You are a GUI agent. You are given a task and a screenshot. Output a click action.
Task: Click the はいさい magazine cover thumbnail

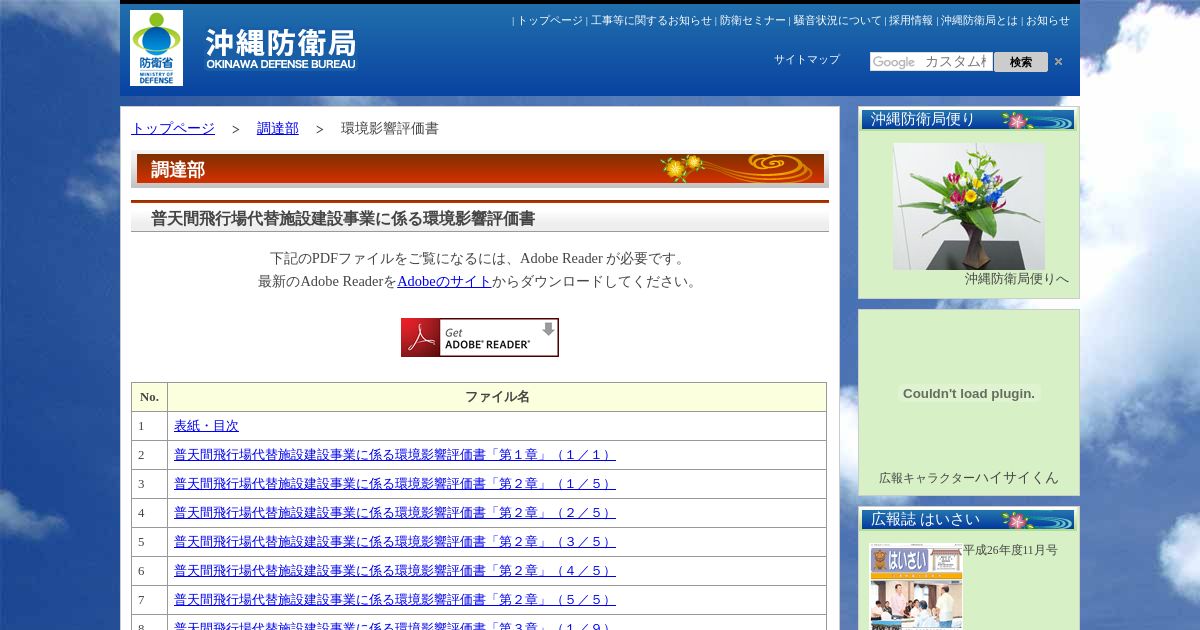[916, 587]
